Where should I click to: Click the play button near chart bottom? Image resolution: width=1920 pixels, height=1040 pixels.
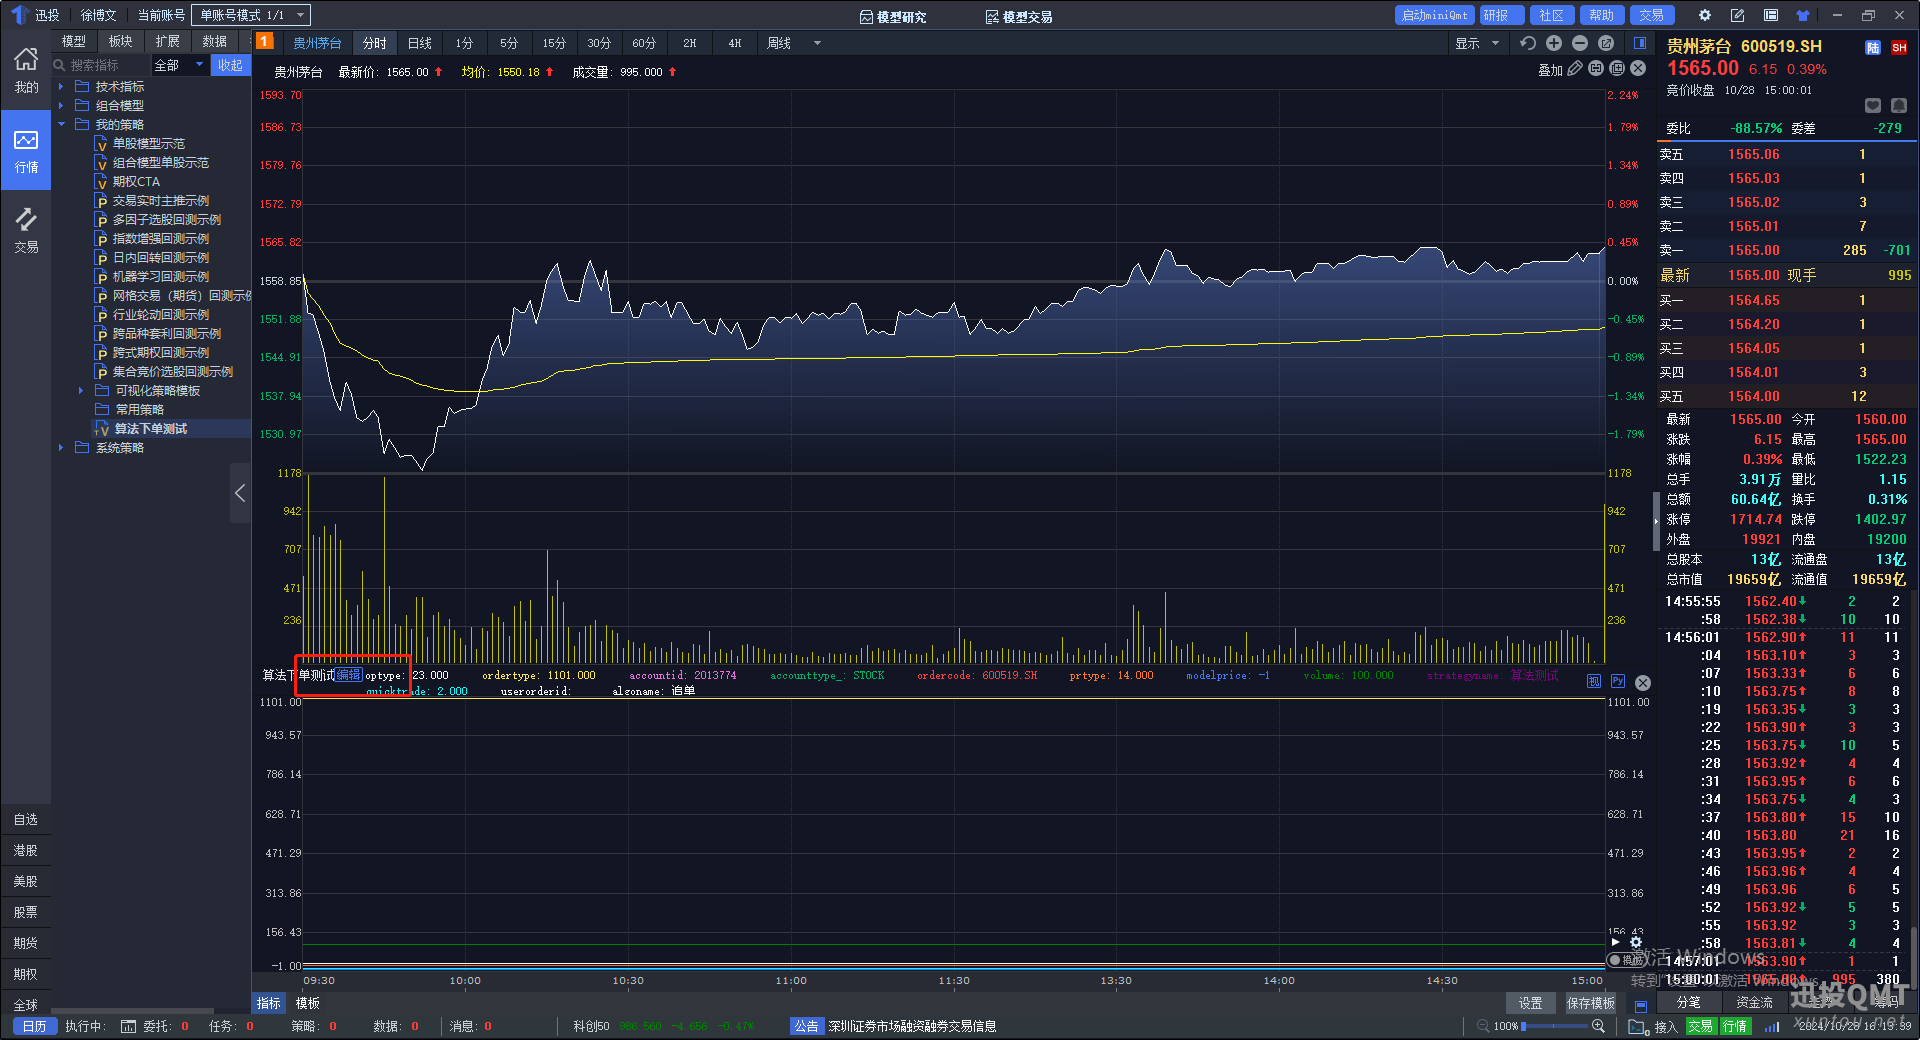pos(1616,942)
